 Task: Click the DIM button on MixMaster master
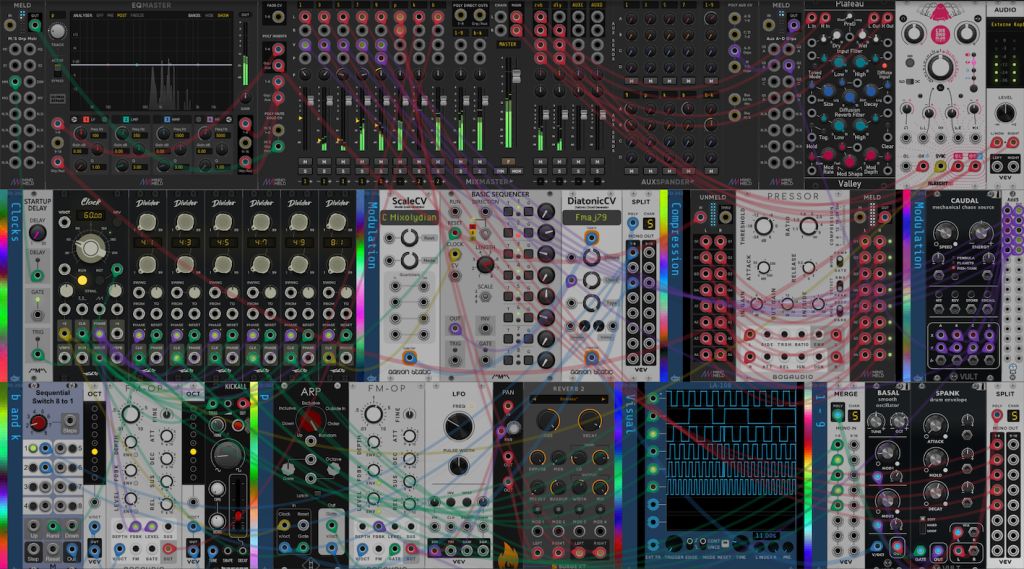(x=501, y=171)
